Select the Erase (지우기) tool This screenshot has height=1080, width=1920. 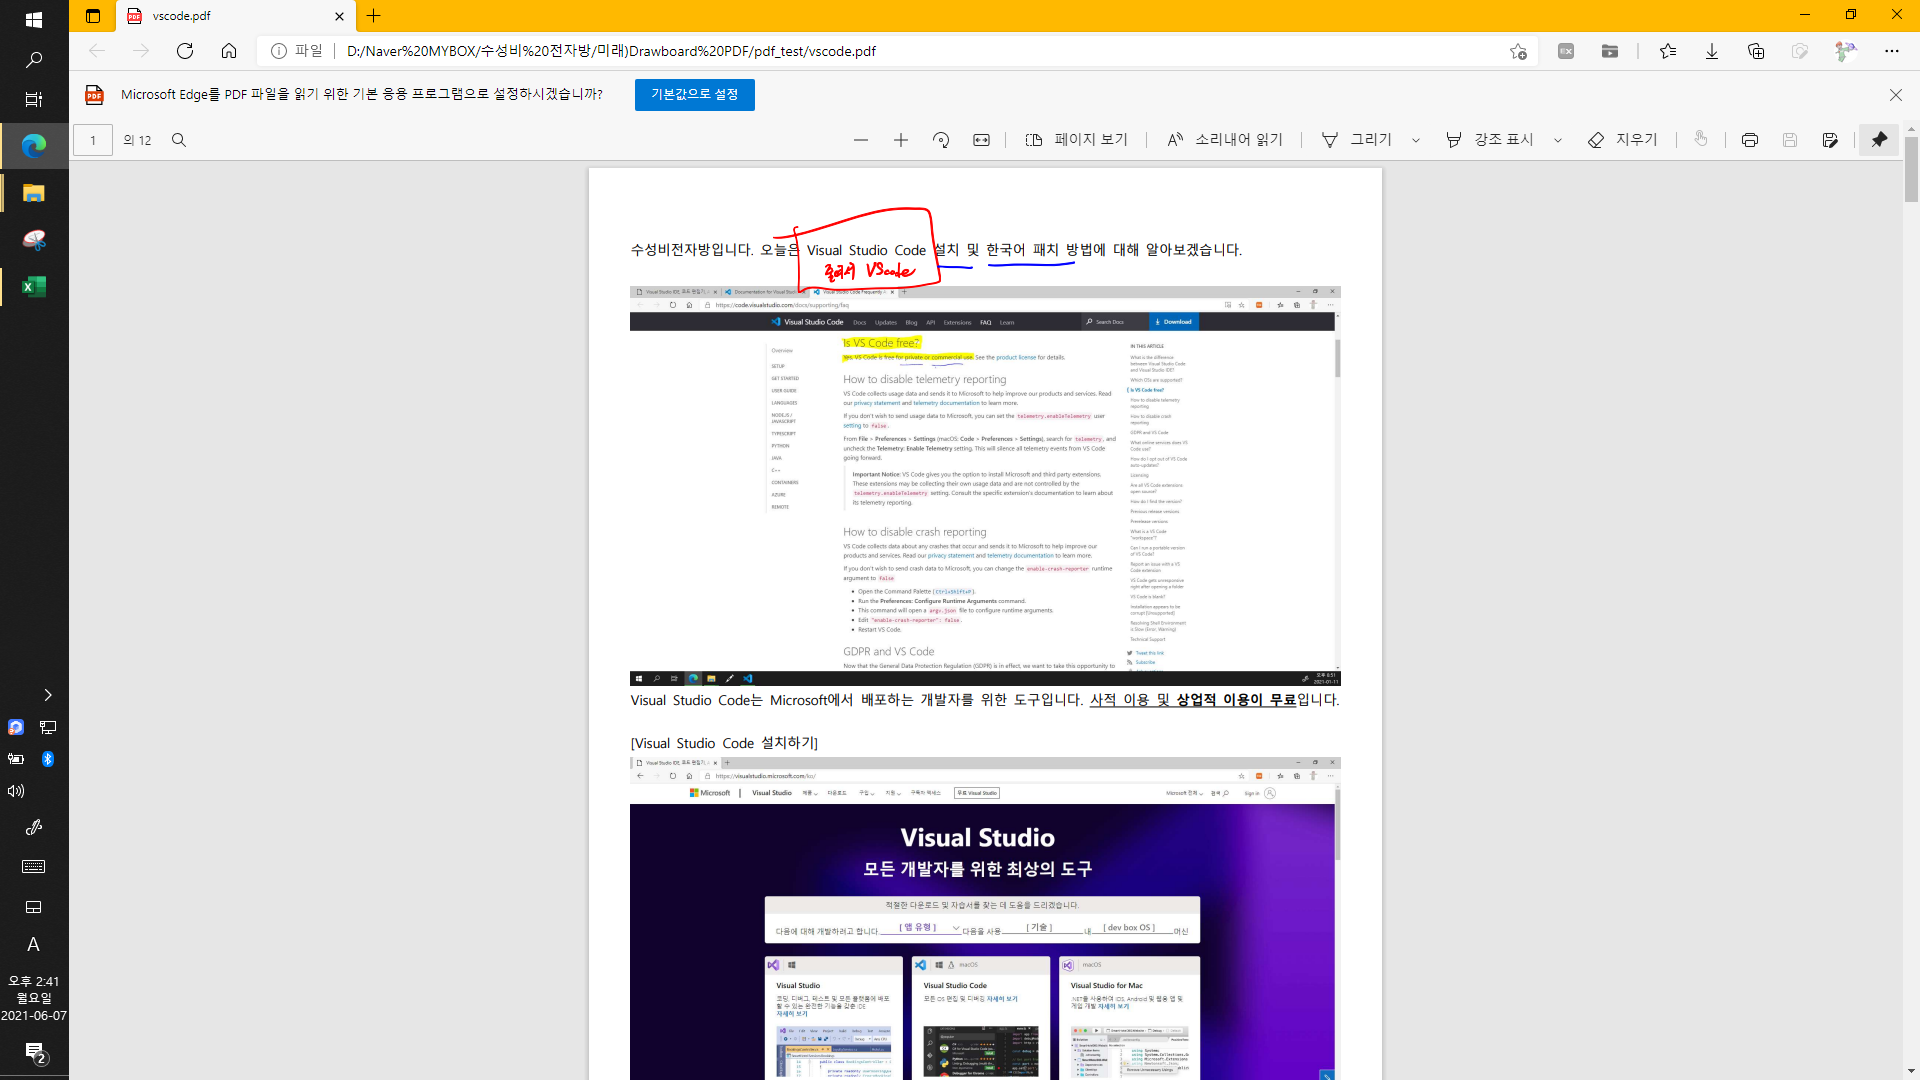pos(1622,140)
